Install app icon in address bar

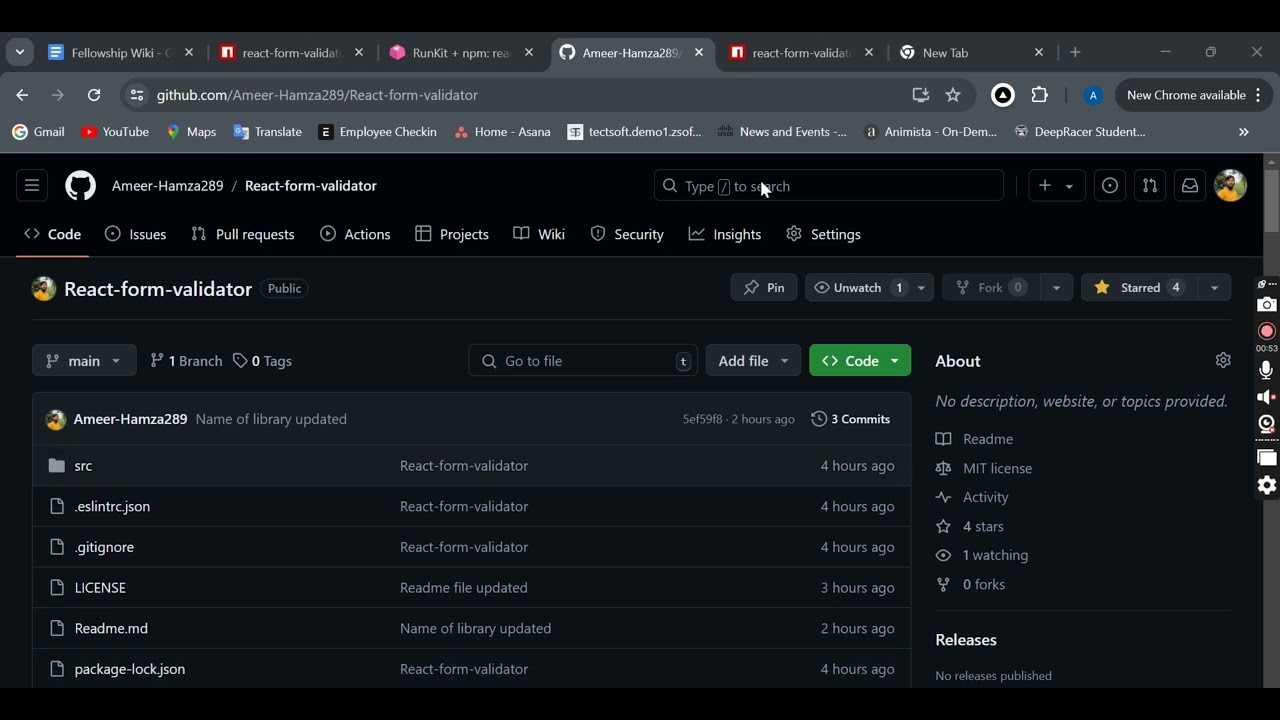(921, 96)
